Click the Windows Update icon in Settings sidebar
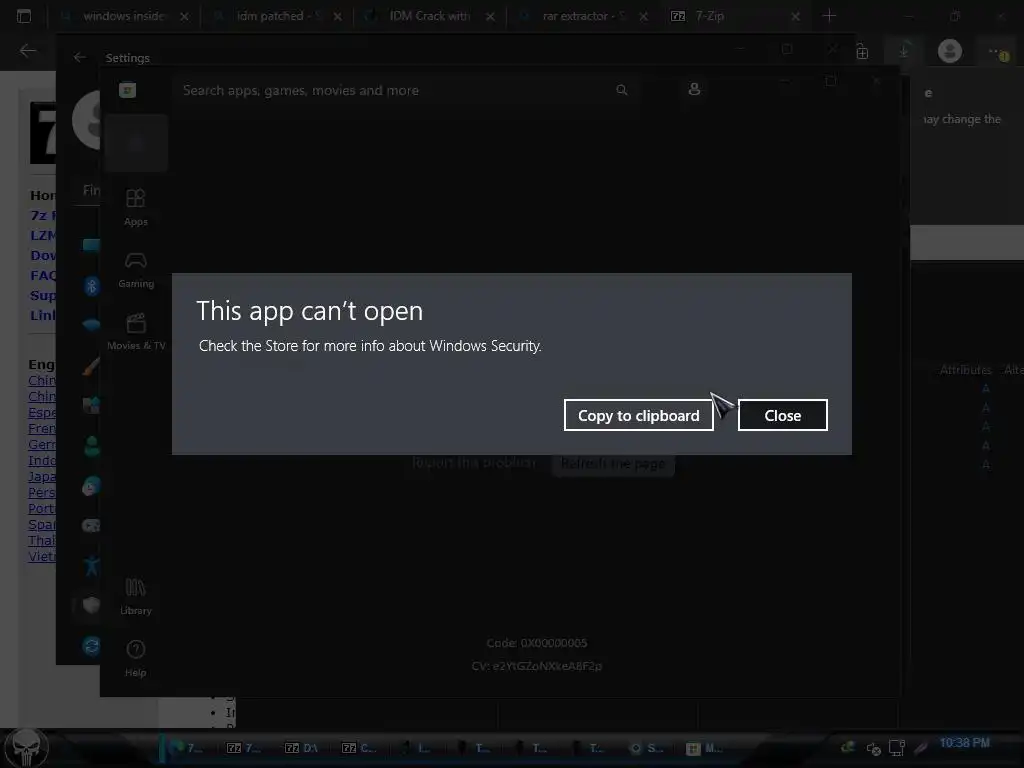Screen dimensions: 1024x768 pos(91,646)
